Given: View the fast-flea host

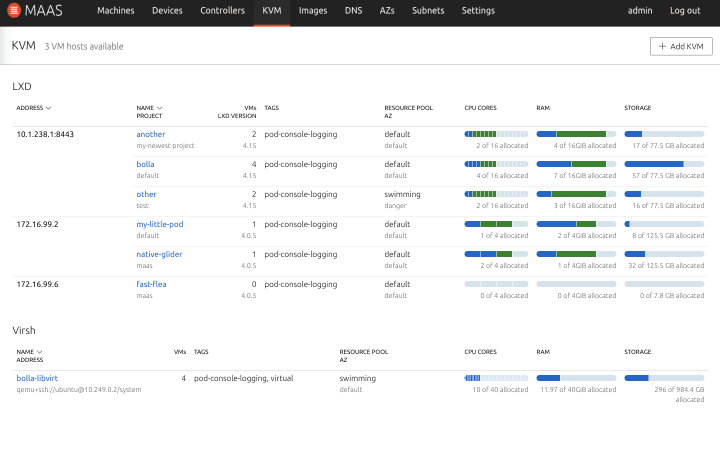Looking at the screenshot, I should pos(151,284).
